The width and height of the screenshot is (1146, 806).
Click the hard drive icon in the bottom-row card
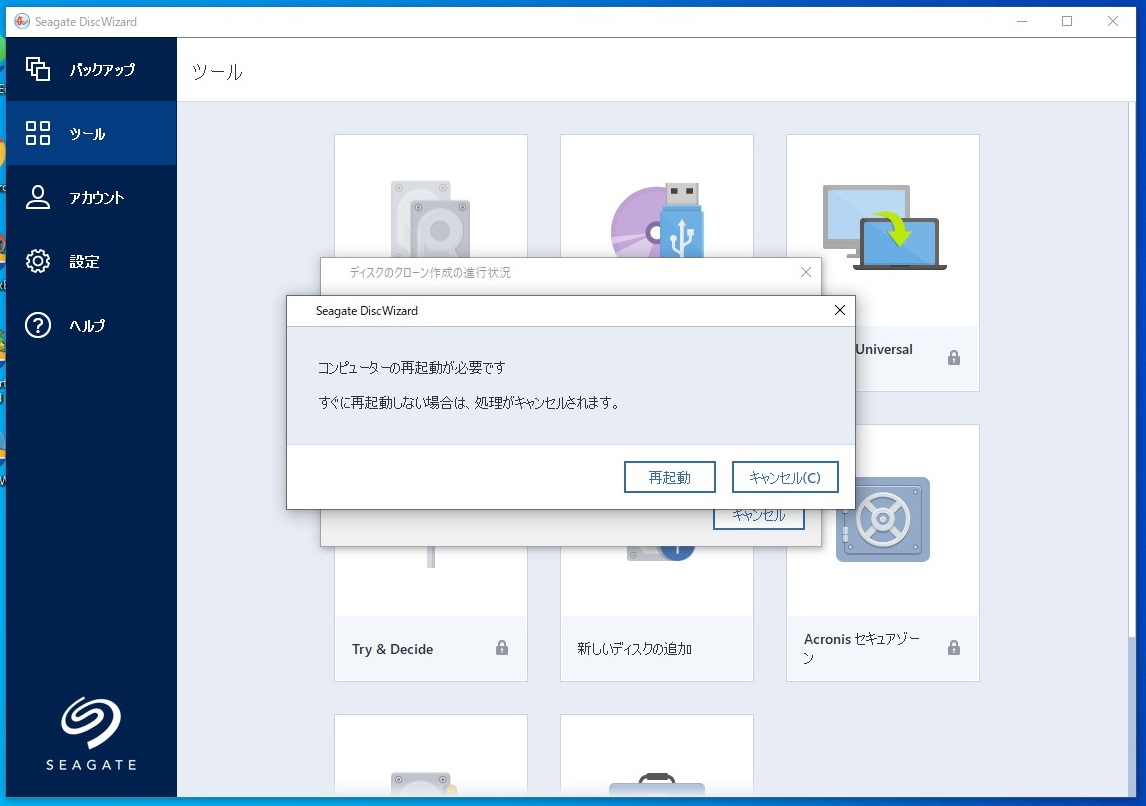[x=425, y=783]
